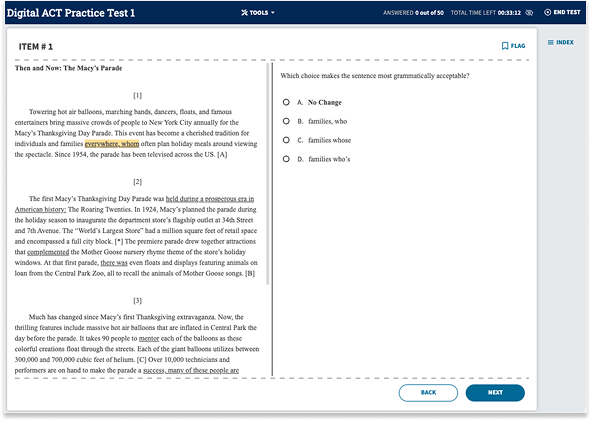The height and width of the screenshot is (421, 591).
Task: Click the End Test circle icon
Action: [547, 12]
